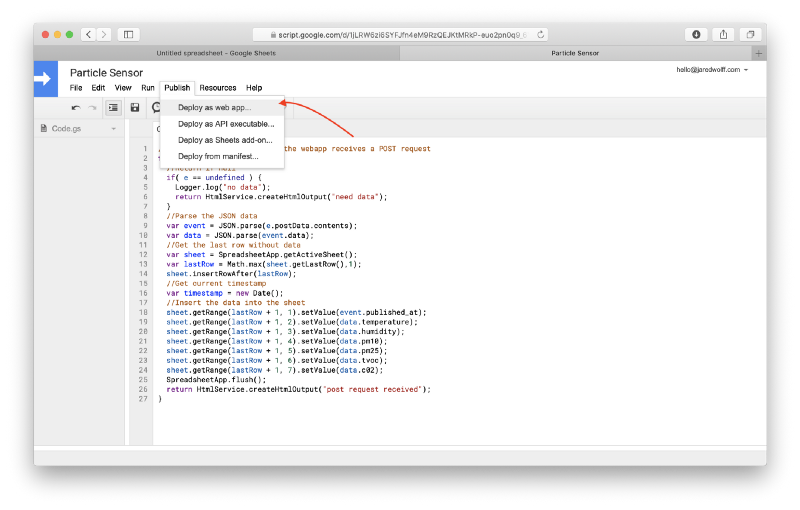Open the Help menu

254,88
